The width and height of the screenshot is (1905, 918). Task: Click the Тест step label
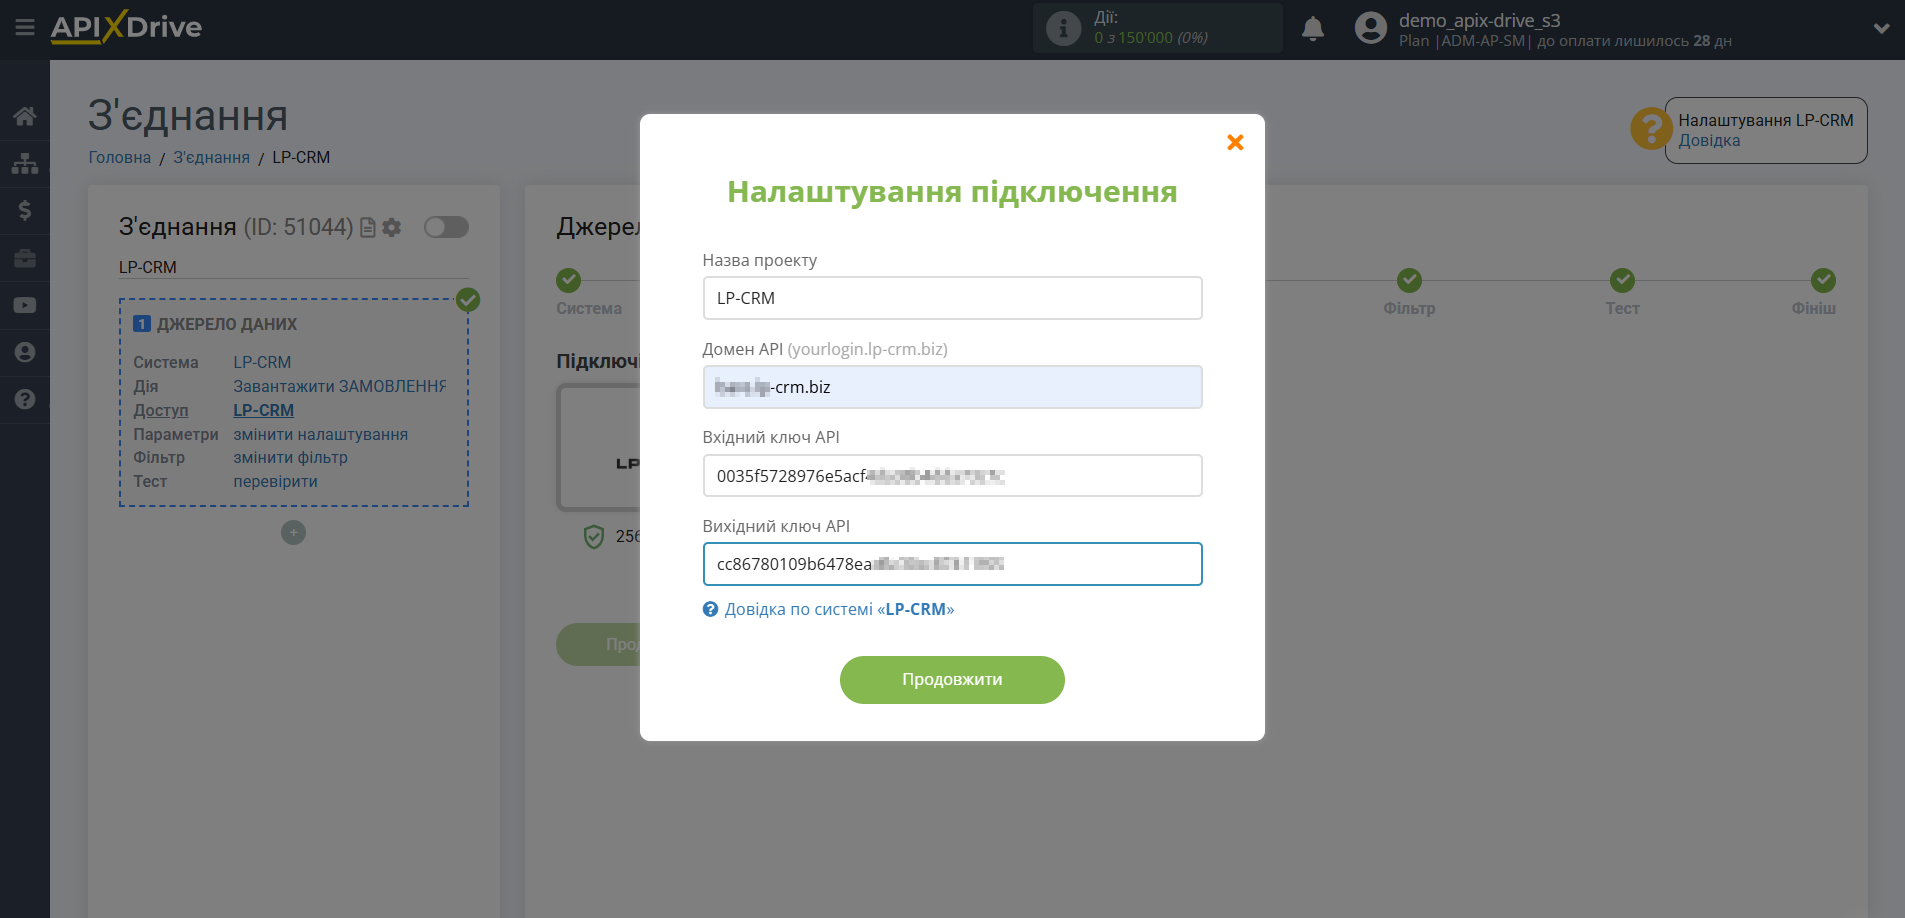click(x=1622, y=309)
